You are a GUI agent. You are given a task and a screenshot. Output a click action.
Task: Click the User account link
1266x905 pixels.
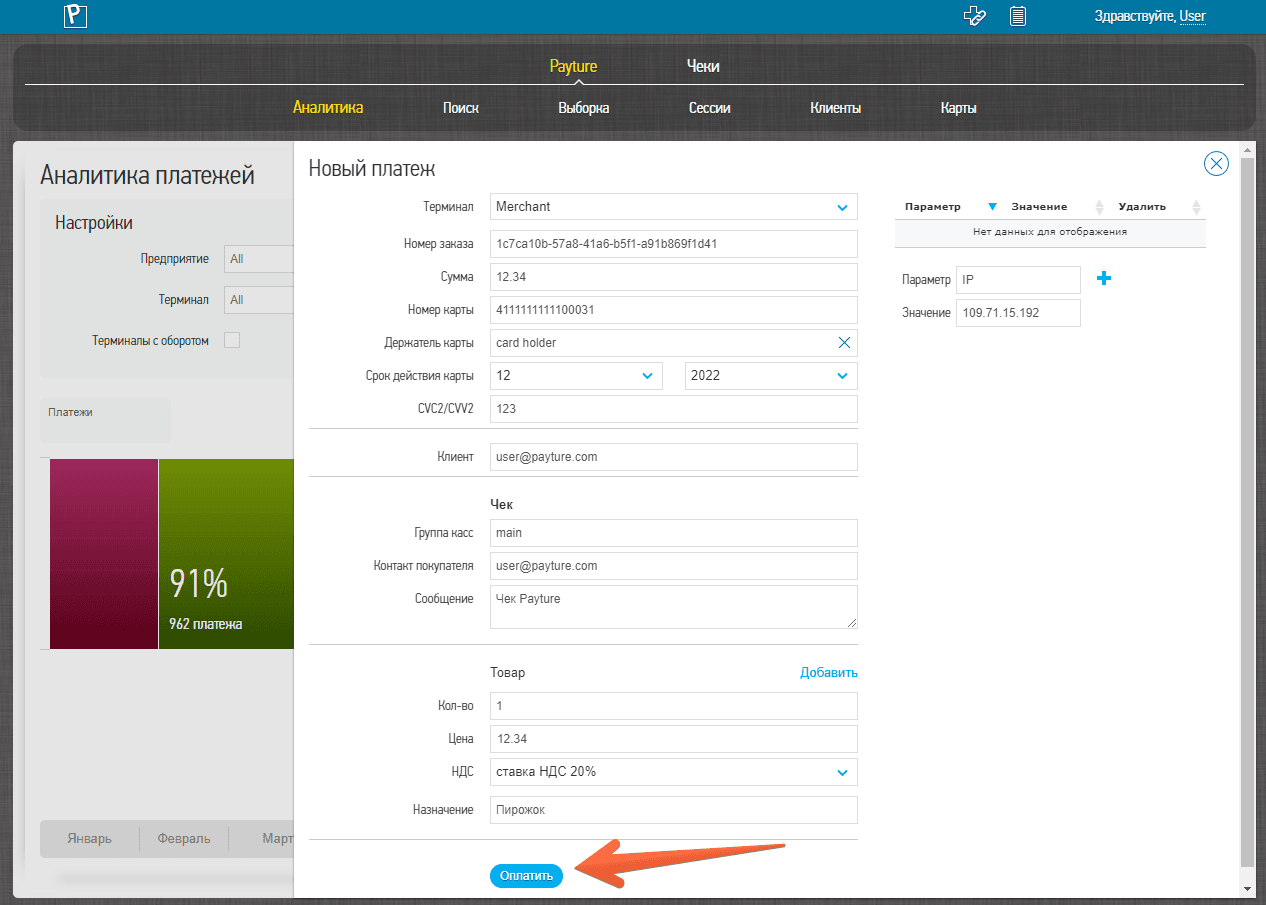point(1193,16)
